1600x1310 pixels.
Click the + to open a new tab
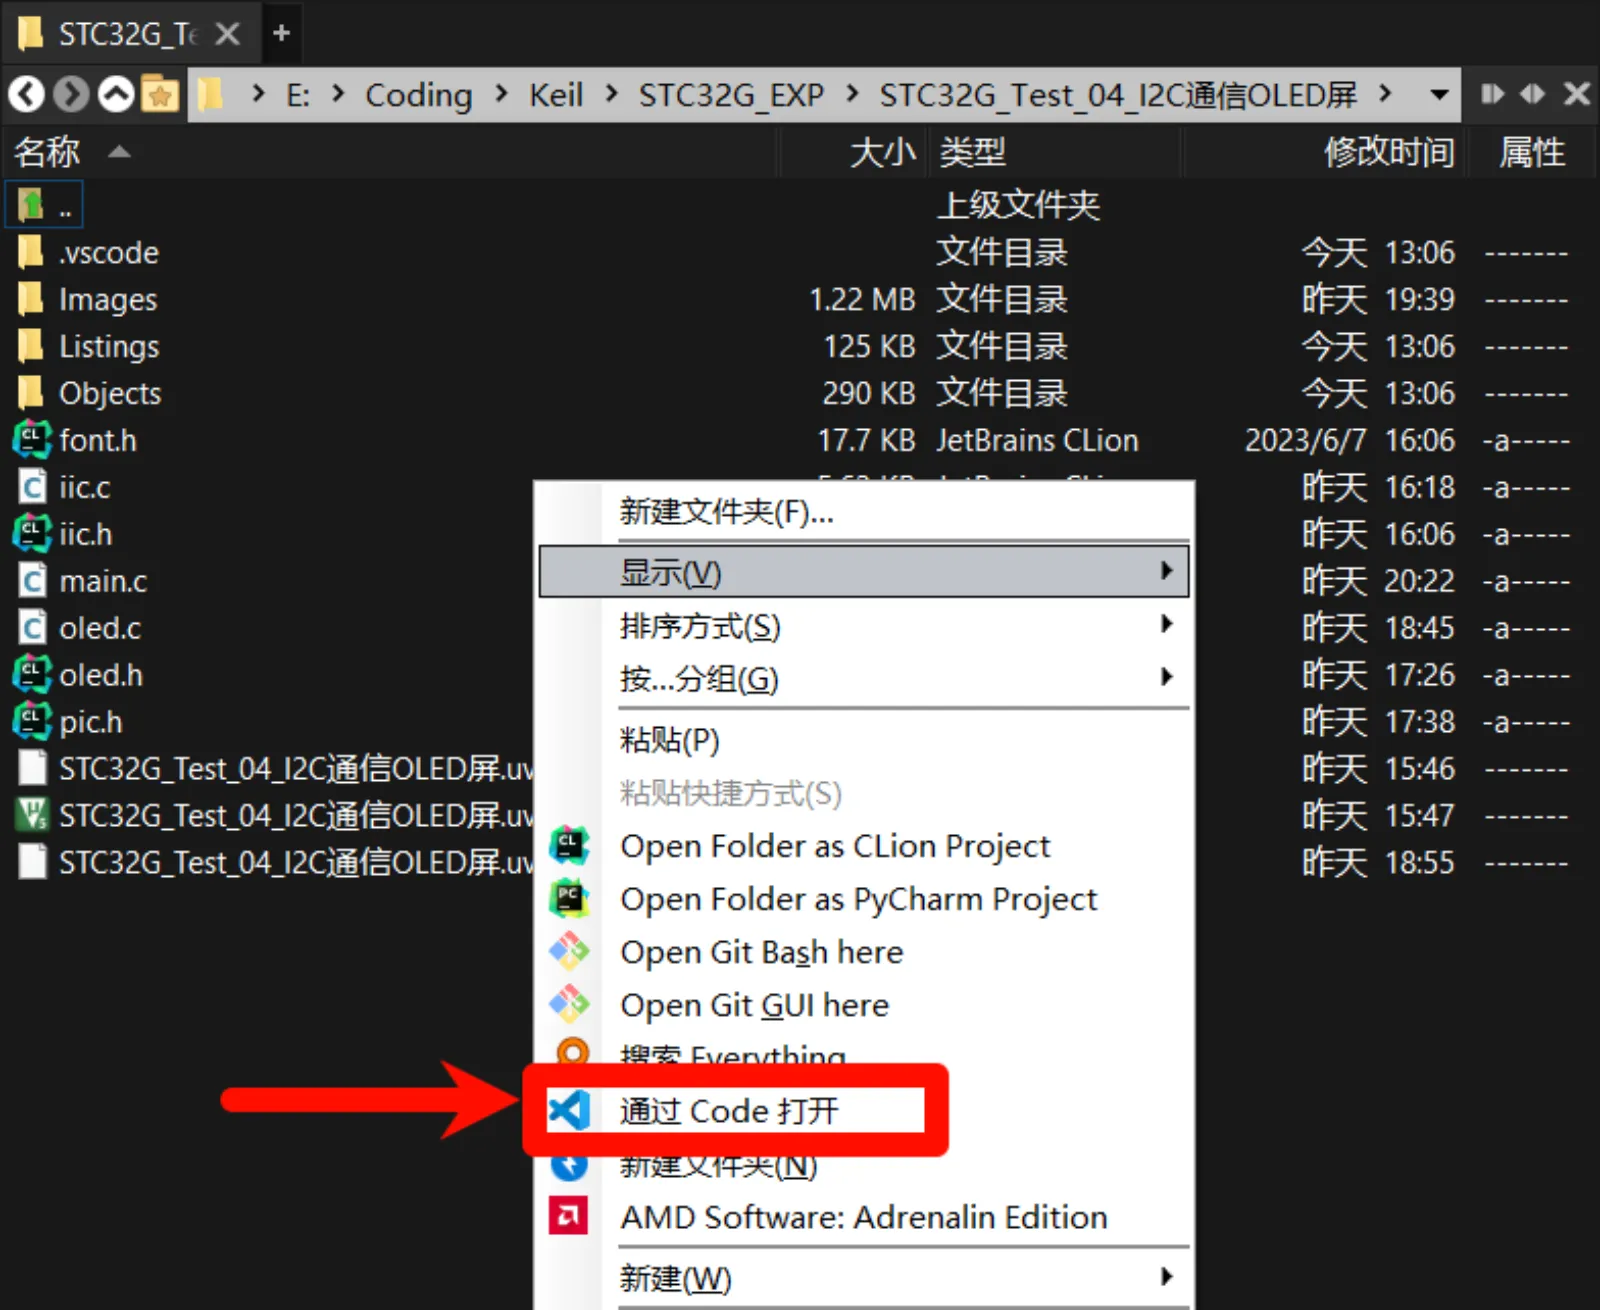[281, 33]
